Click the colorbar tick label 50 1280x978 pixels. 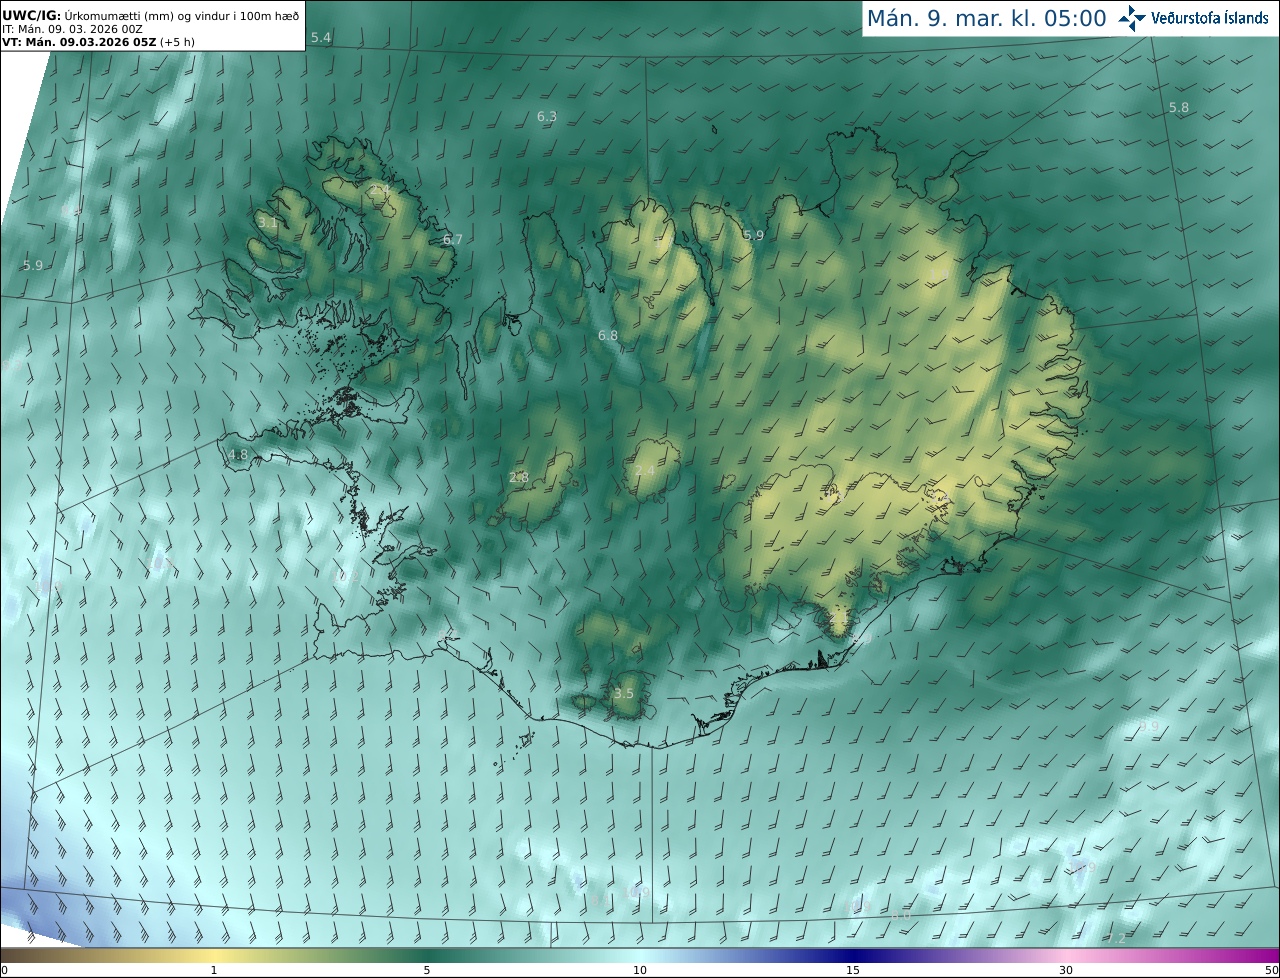point(1271,970)
